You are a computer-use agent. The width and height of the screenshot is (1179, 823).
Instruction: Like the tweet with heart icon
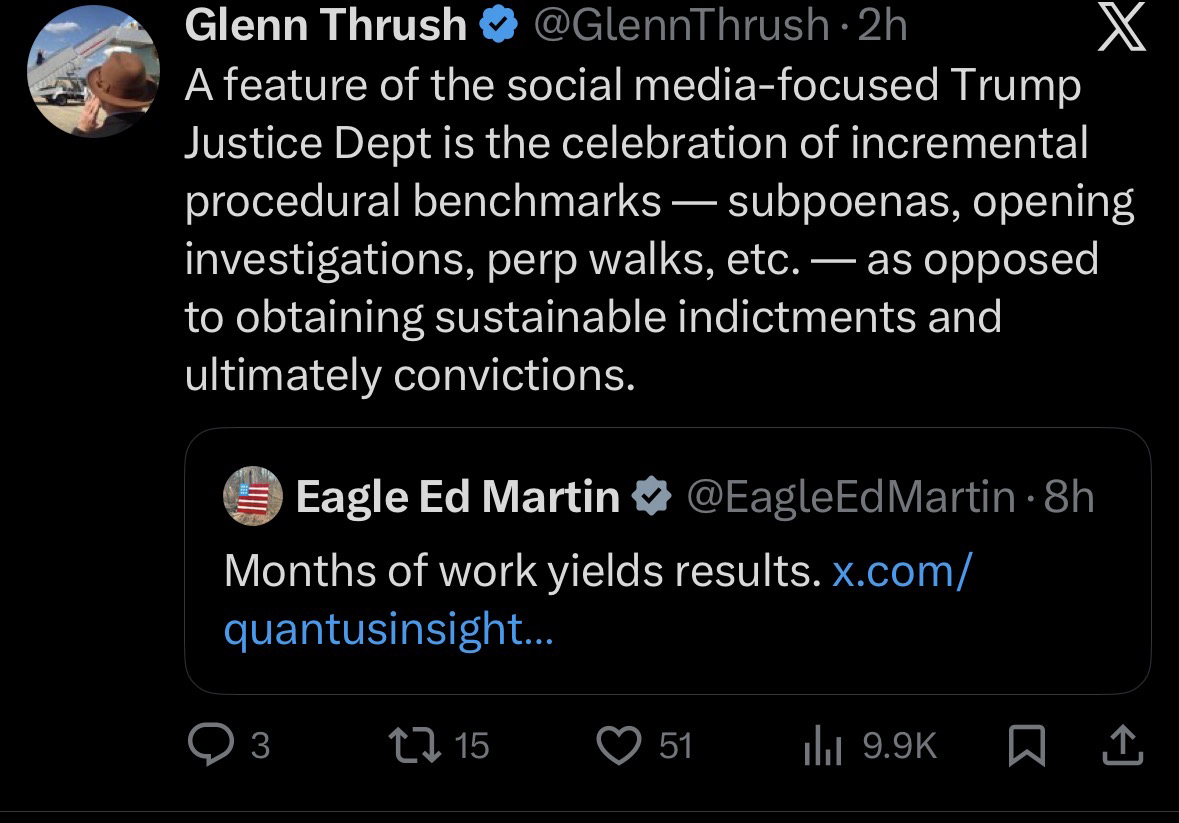coord(620,745)
